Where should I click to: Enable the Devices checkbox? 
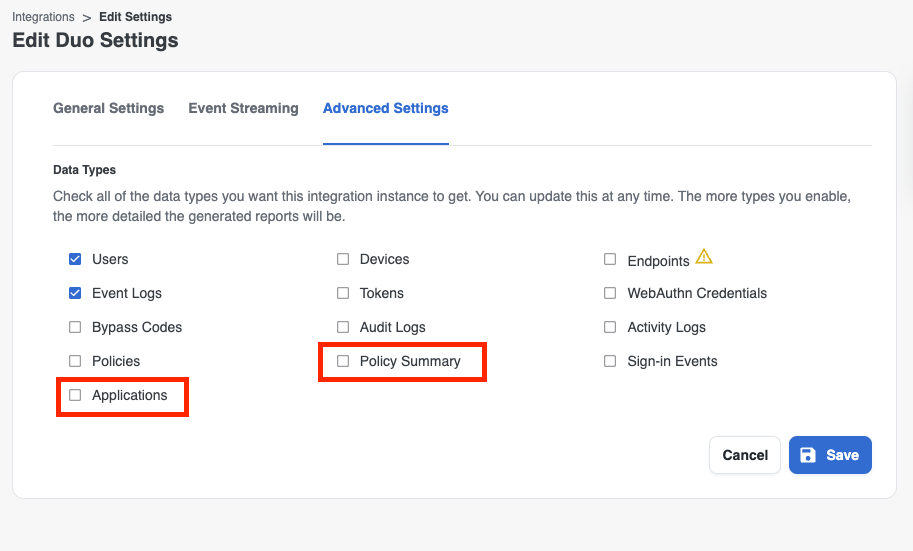coord(343,259)
